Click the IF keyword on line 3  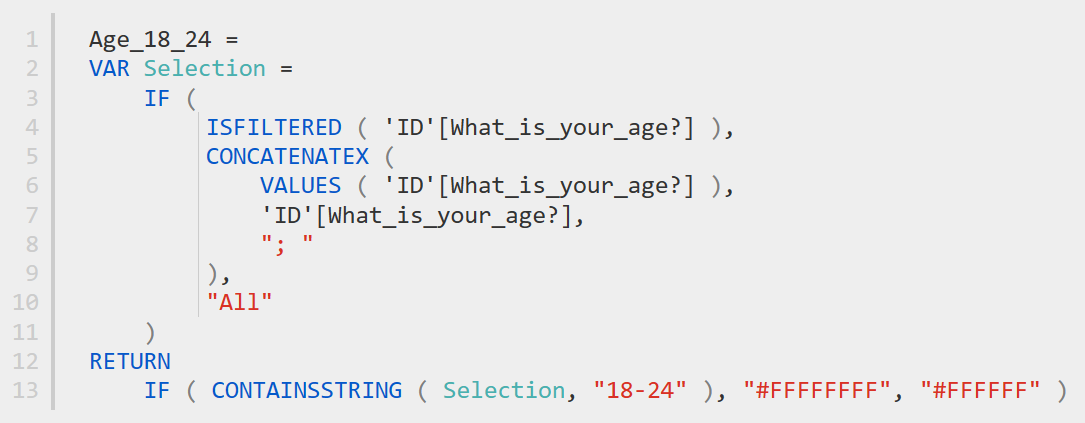click(157, 99)
